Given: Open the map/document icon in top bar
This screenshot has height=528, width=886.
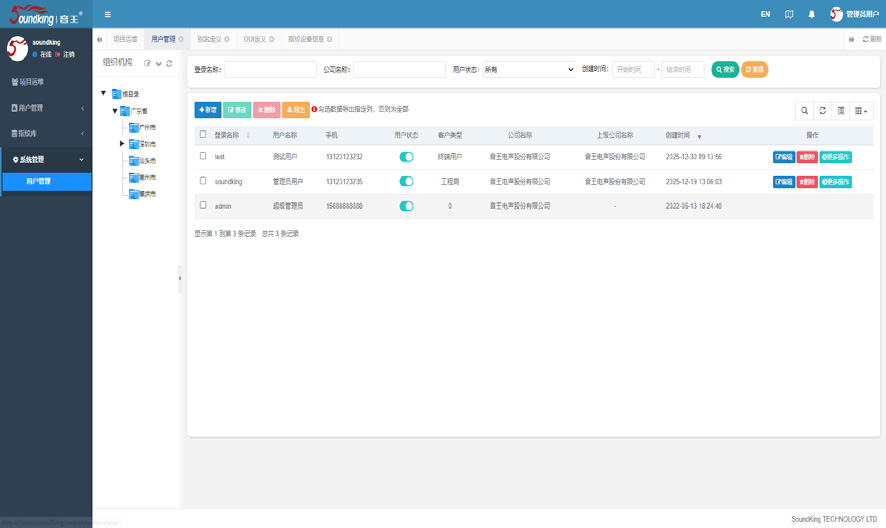Looking at the screenshot, I should click(789, 14).
